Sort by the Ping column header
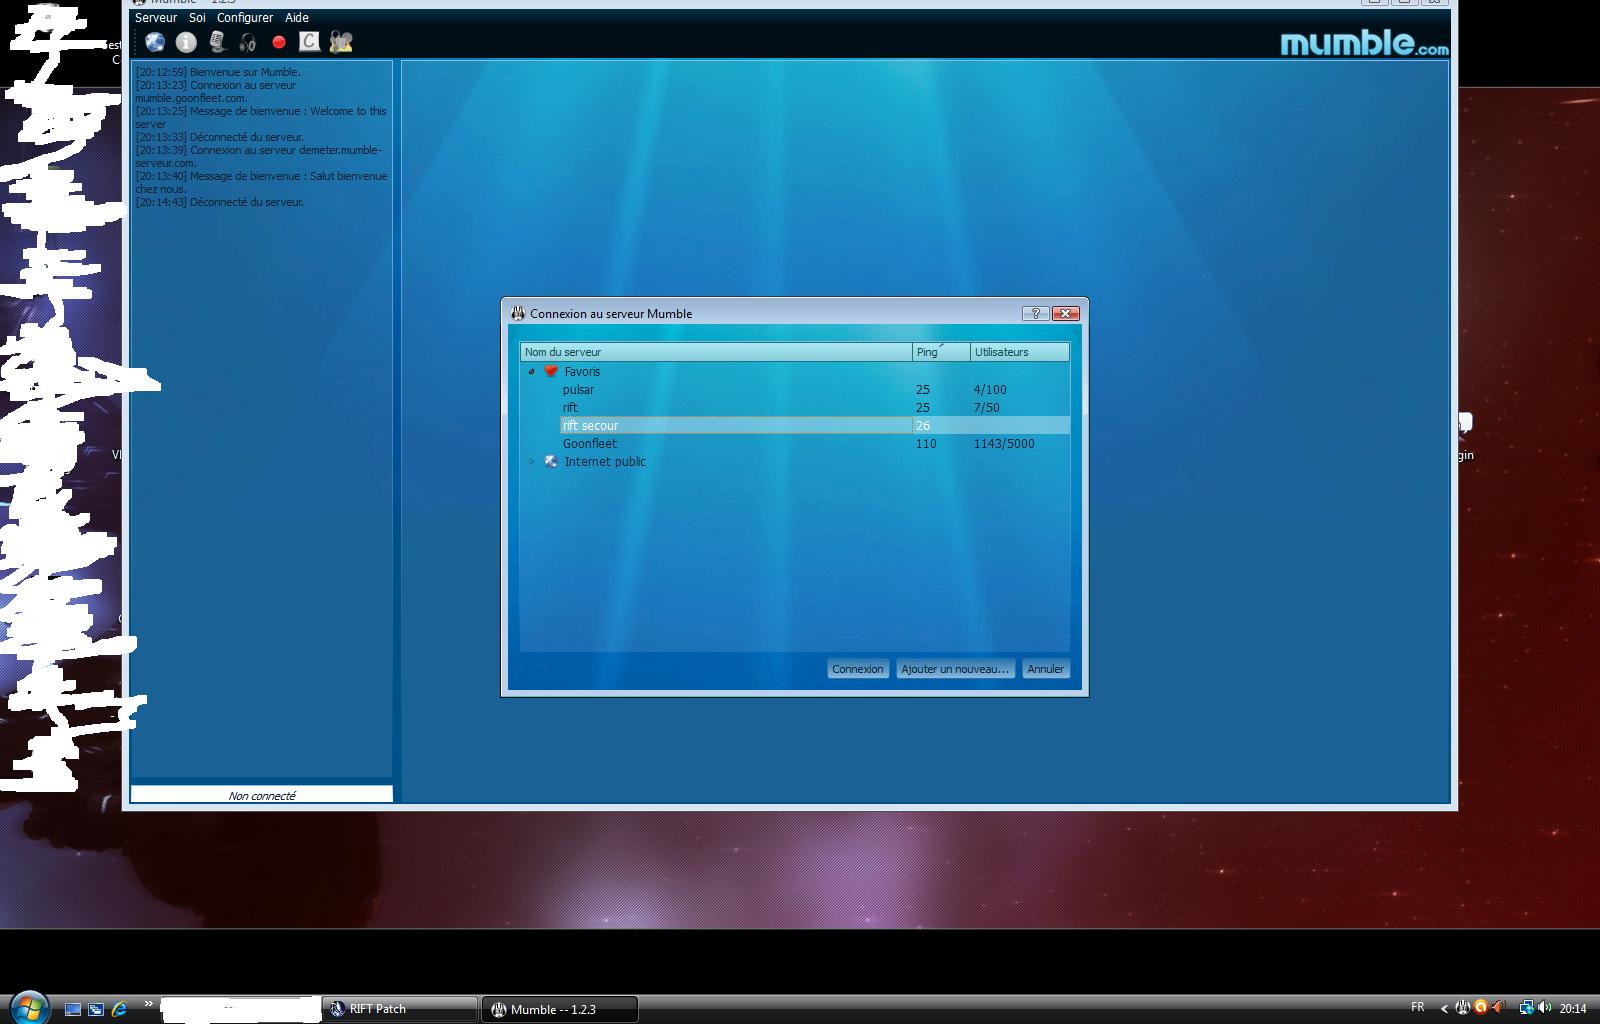The width and height of the screenshot is (1600, 1024). click(941, 352)
